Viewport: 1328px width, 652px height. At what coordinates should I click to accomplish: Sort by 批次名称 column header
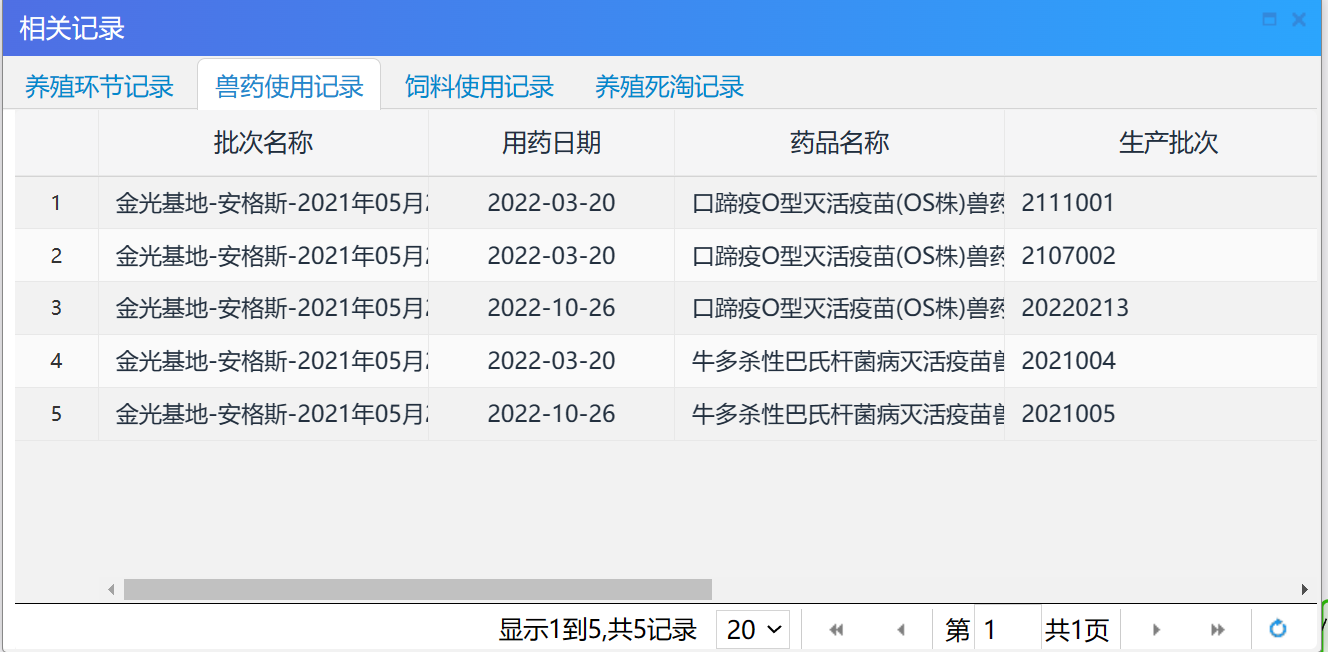pyautogui.click(x=264, y=143)
